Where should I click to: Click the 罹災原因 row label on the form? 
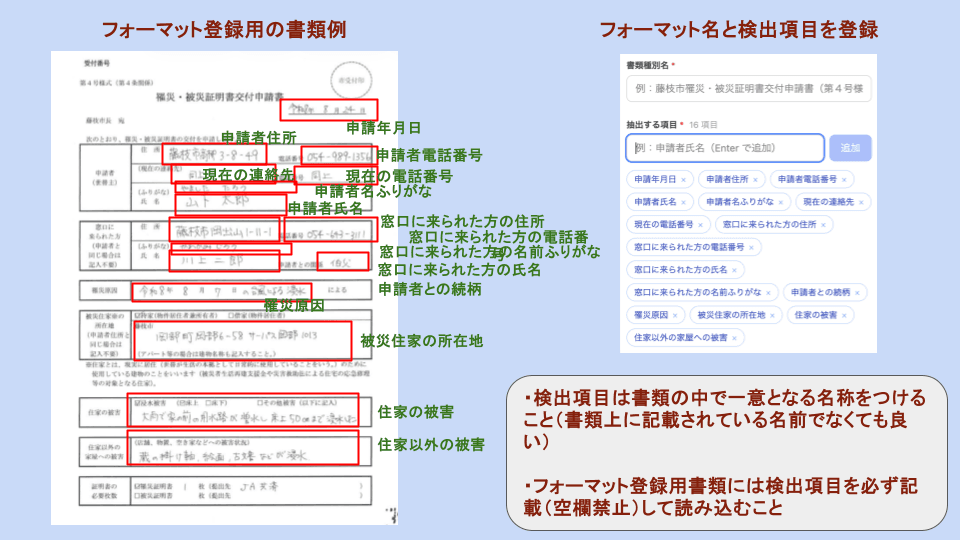[104, 290]
